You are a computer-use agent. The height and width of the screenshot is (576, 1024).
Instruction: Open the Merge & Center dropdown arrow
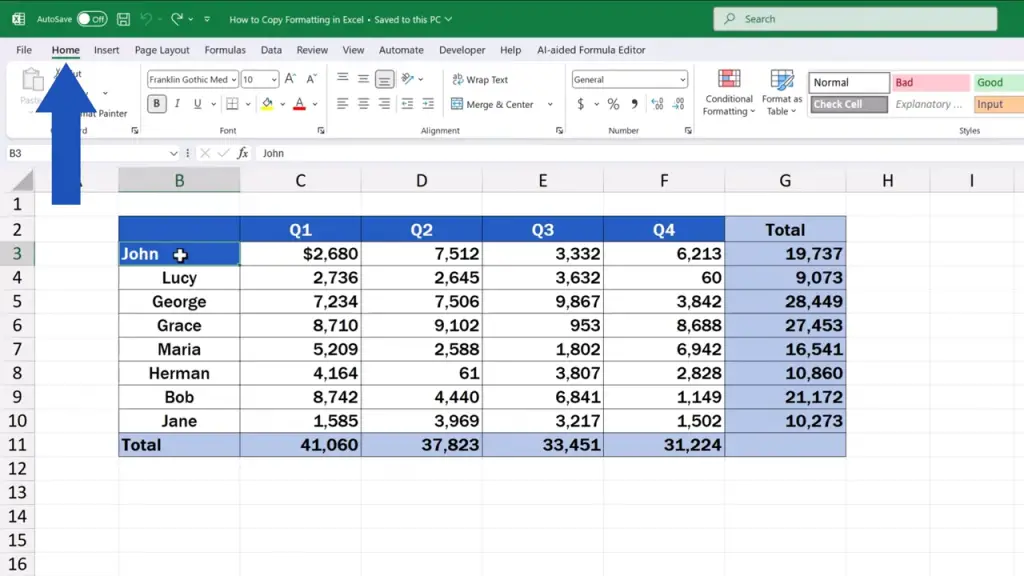pos(550,104)
